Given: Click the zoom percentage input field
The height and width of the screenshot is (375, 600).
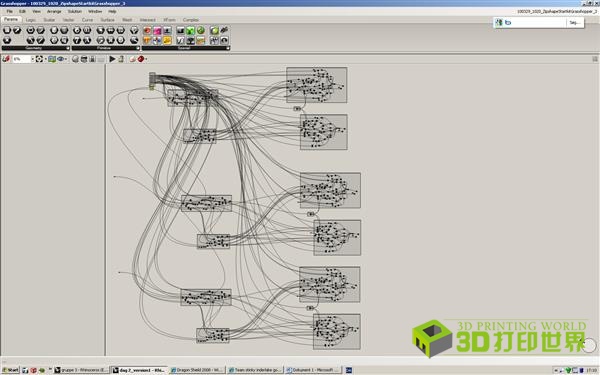Looking at the screenshot, I should coord(21,59).
